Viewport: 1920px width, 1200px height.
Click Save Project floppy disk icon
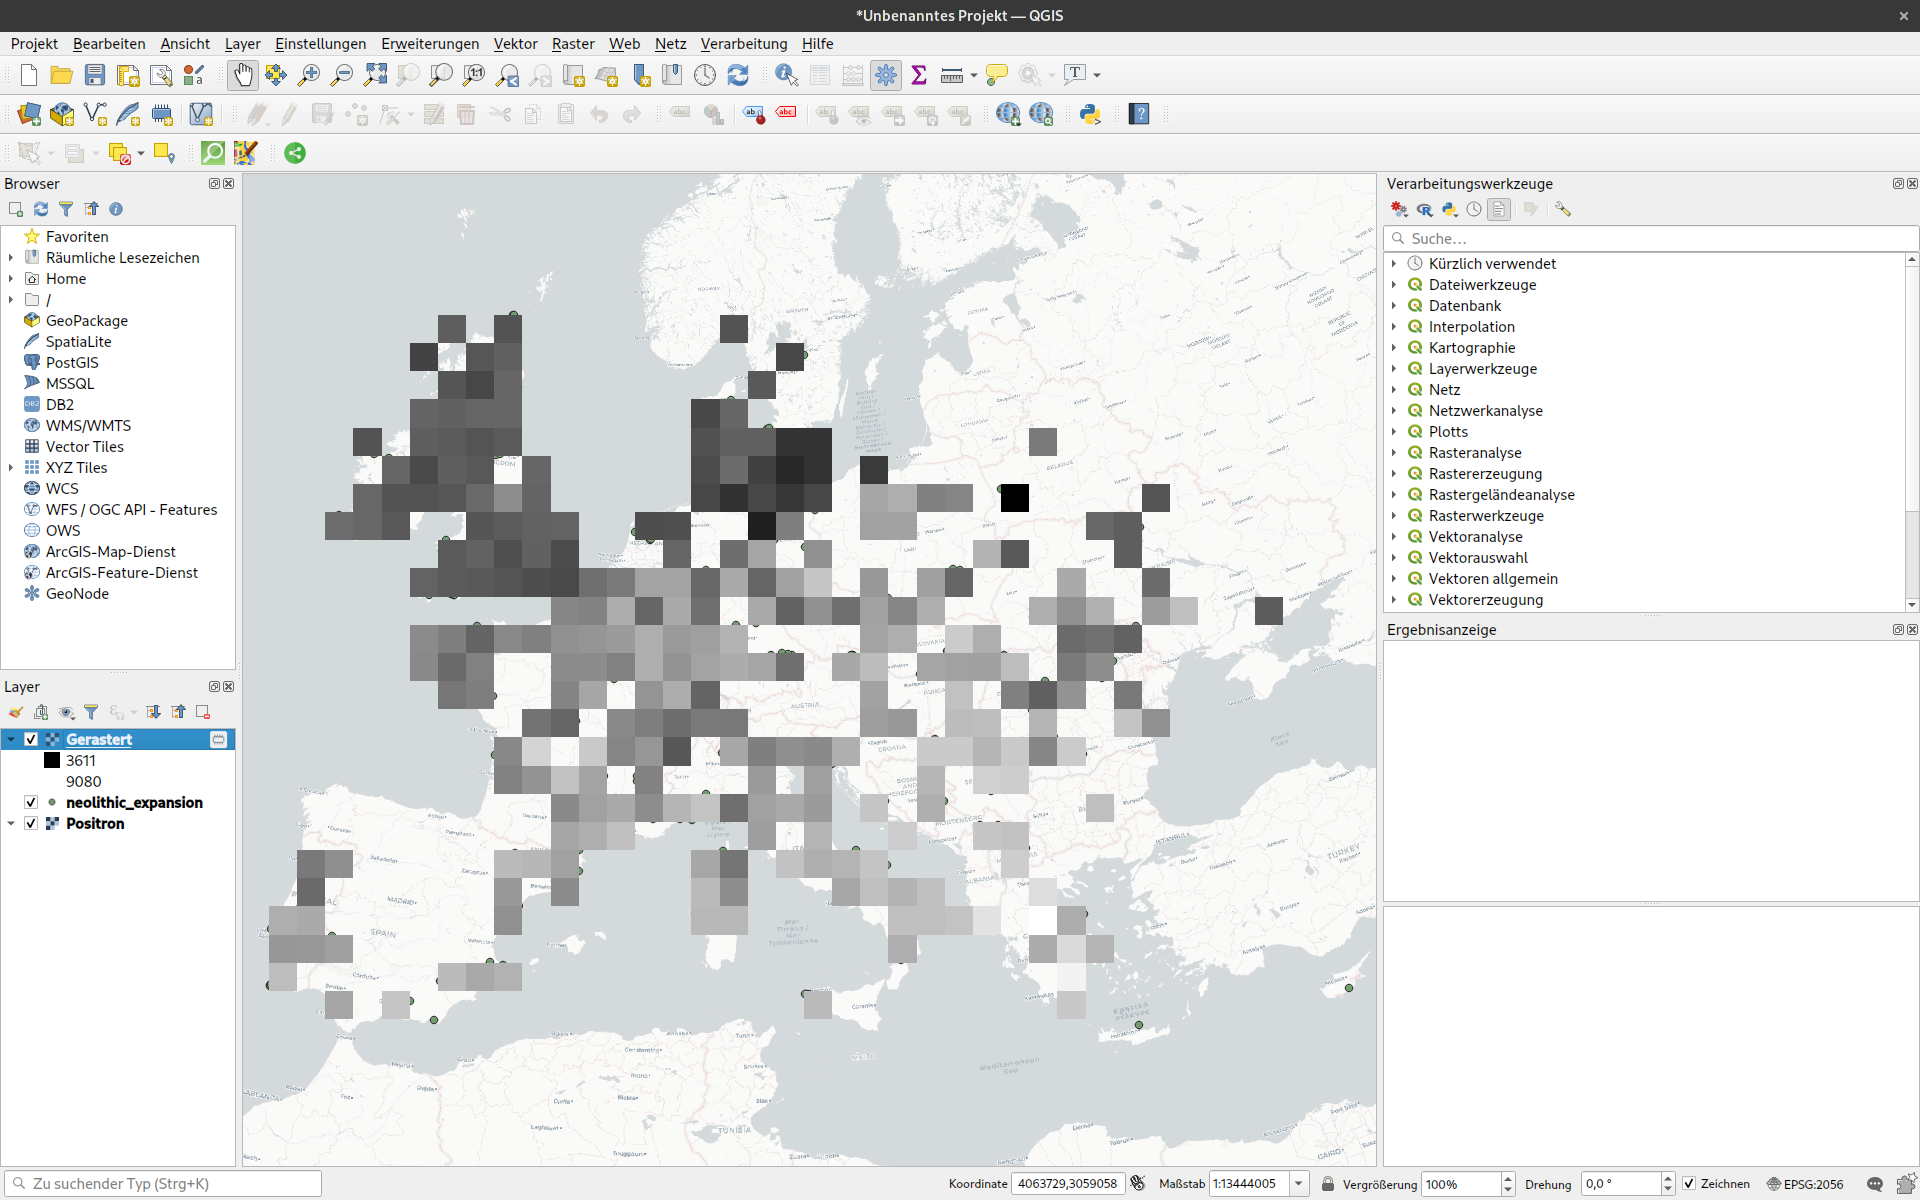coord(95,75)
